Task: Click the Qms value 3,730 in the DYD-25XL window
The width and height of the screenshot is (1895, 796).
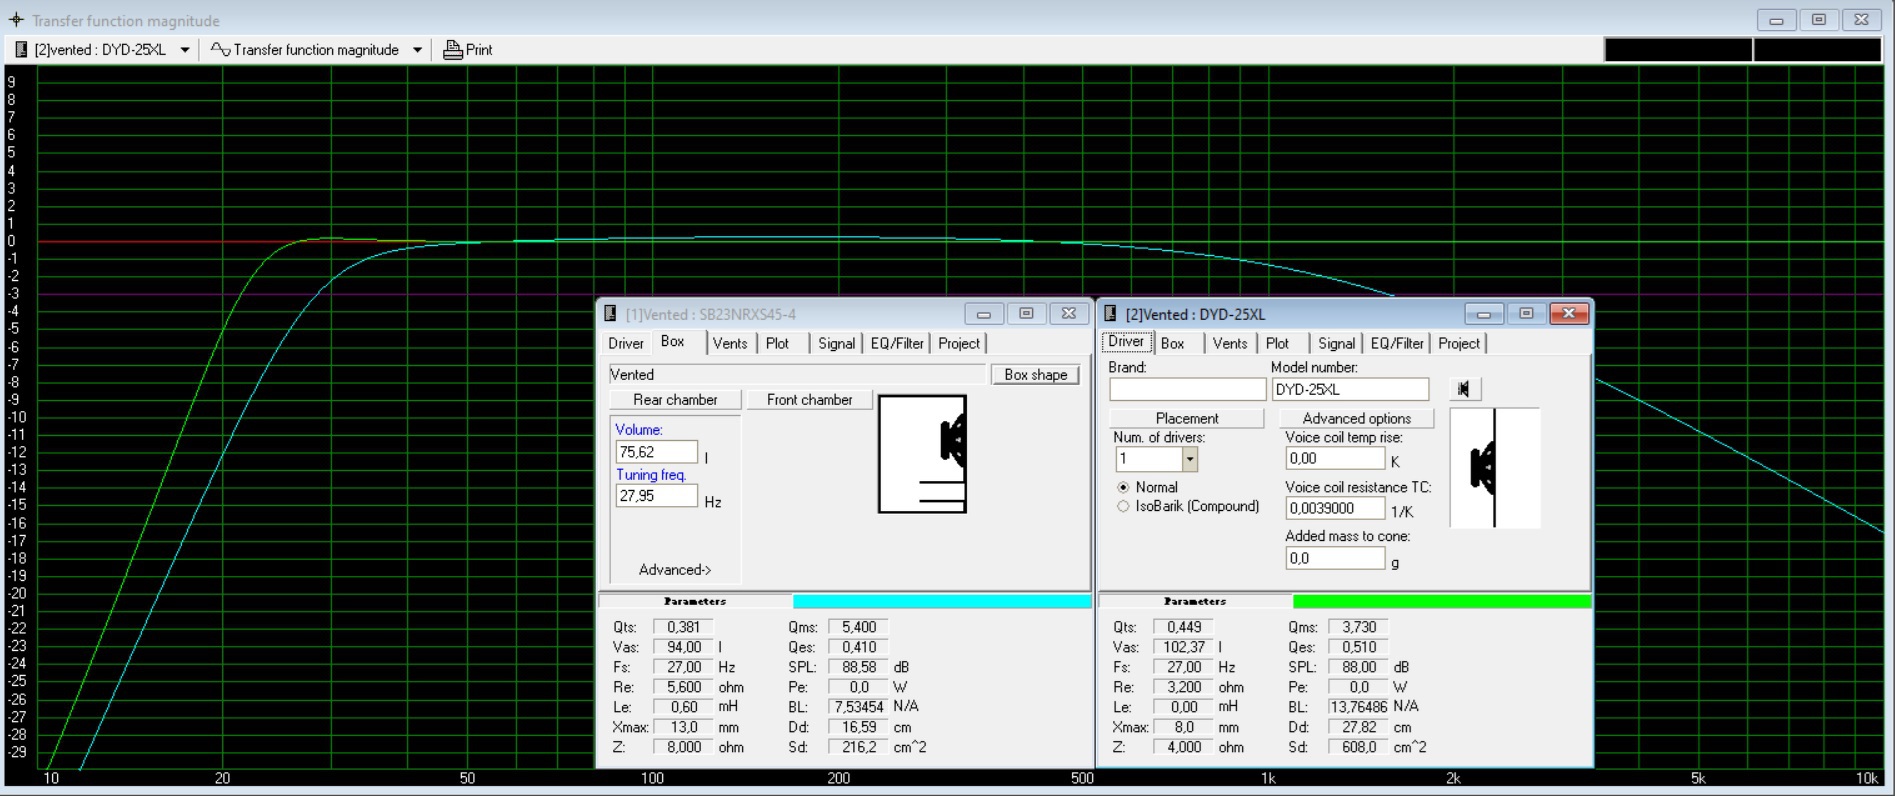Action: point(1358,627)
